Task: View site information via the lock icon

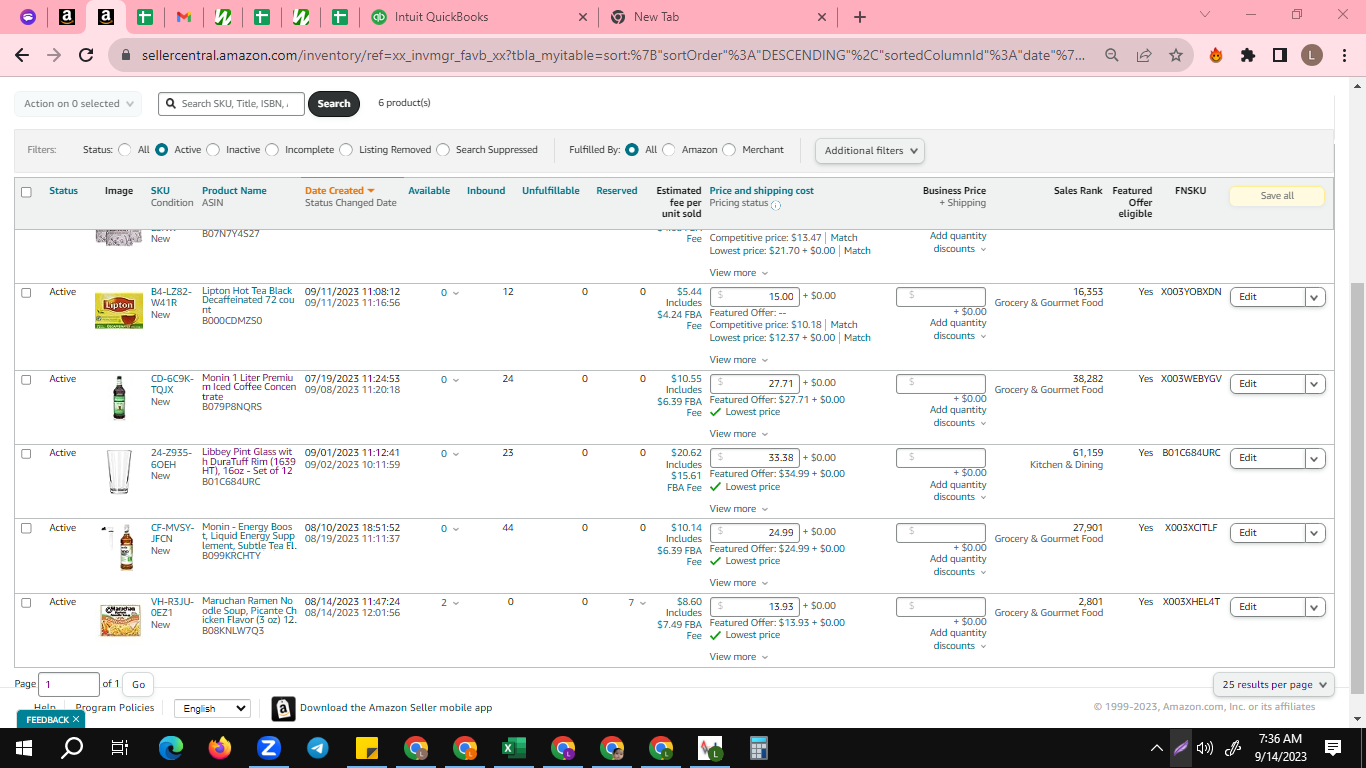Action: (126, 56)
